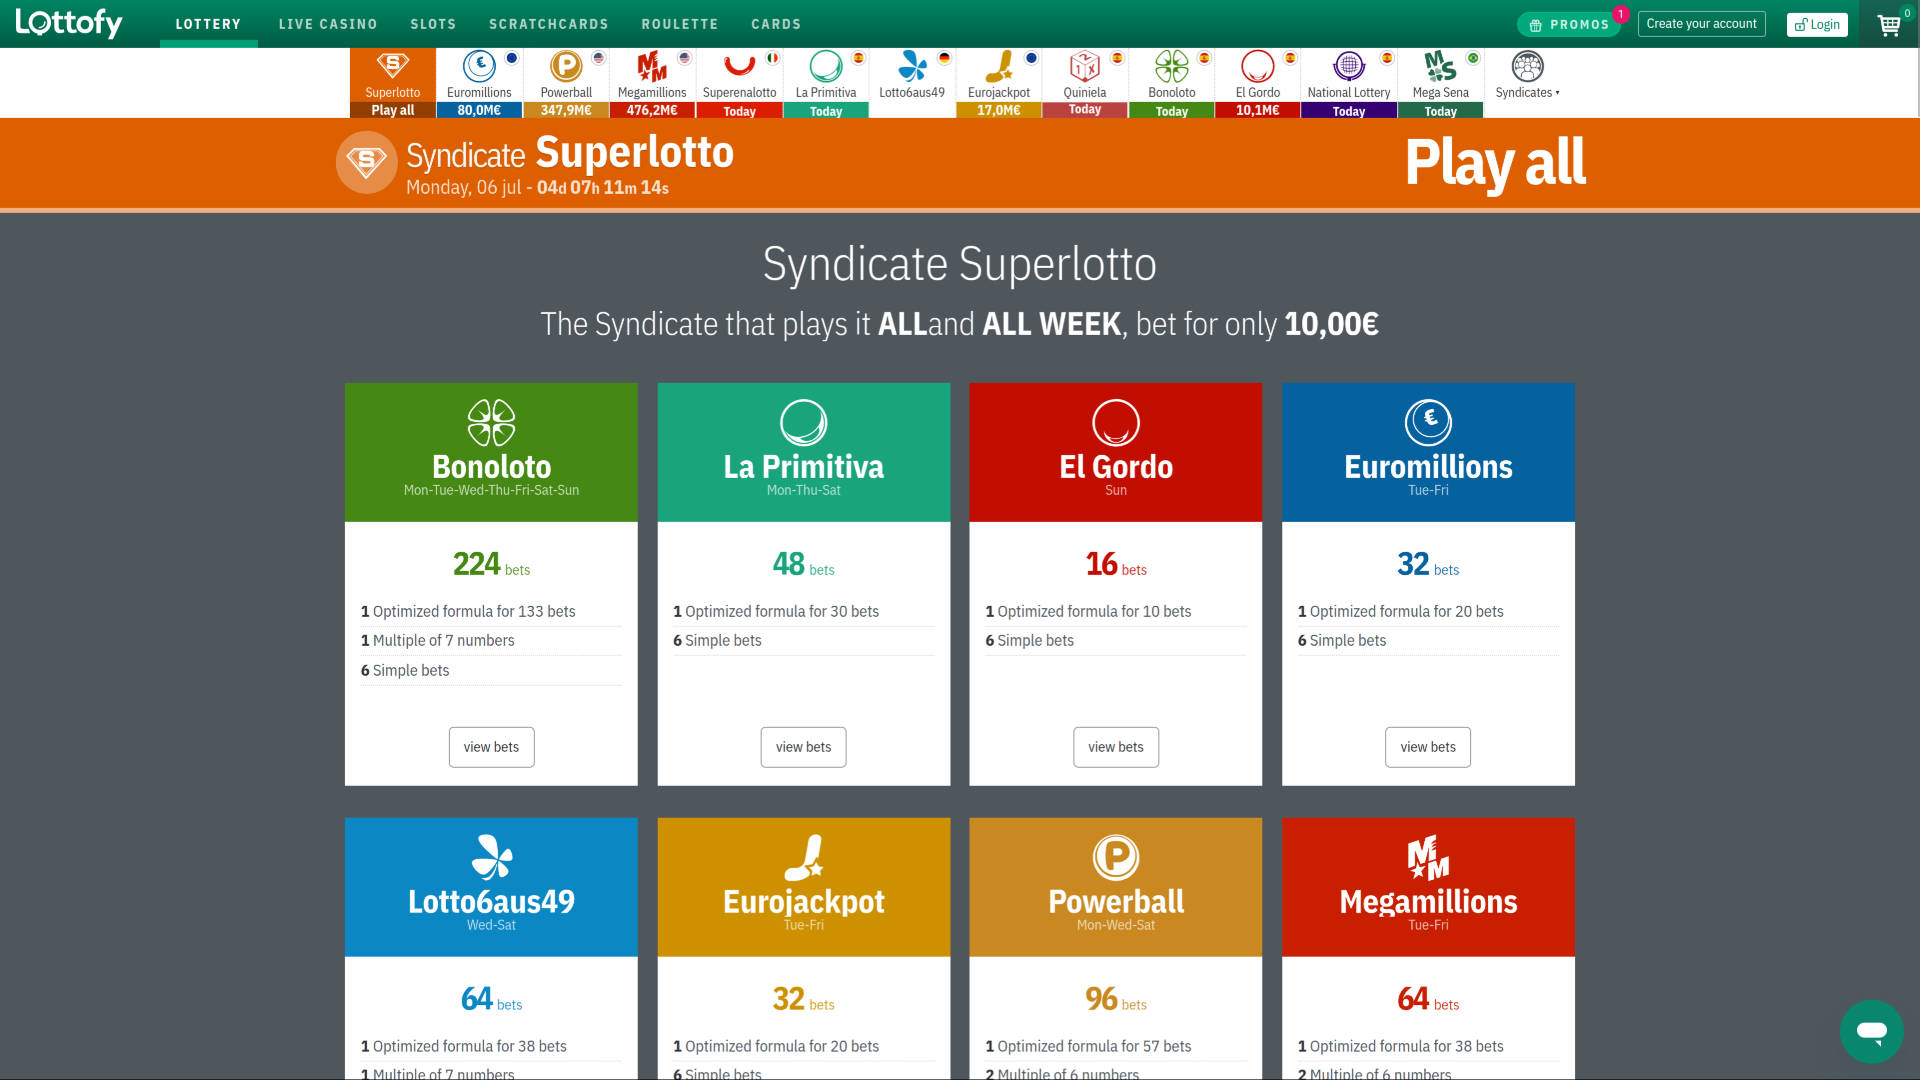View bets for Bonoloto

click(x=491, y=747)
